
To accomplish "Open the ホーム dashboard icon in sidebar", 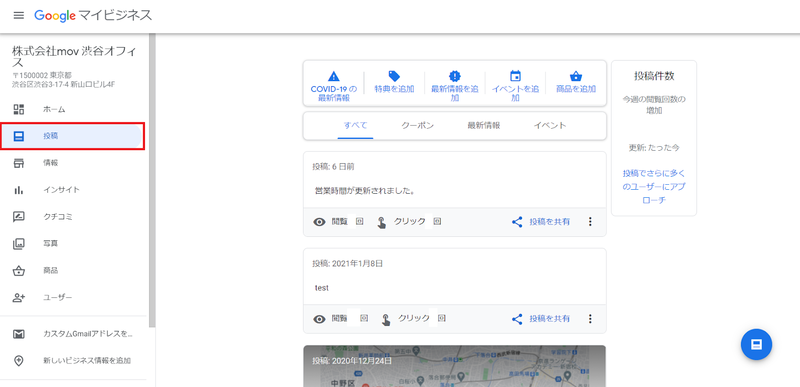I will 19,109.
